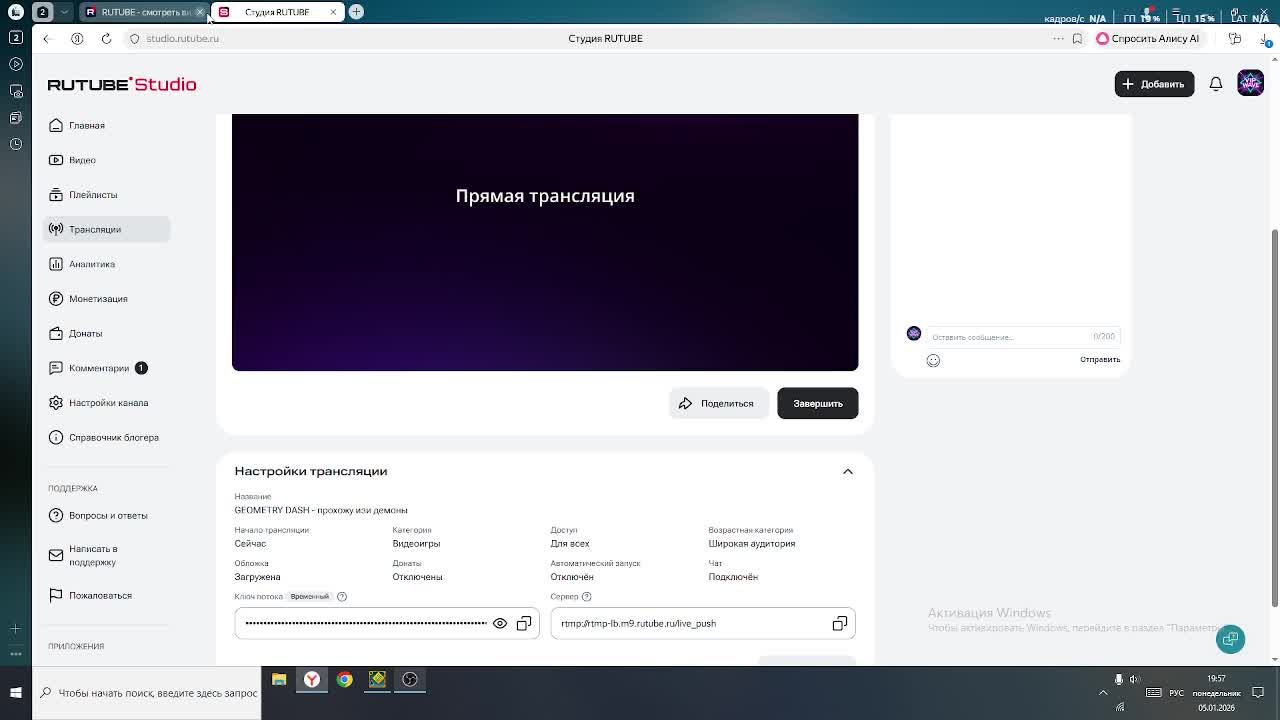Click the Настройки канала gear icon
Screen dimensions: 1280x720
(x=56, y=403)
